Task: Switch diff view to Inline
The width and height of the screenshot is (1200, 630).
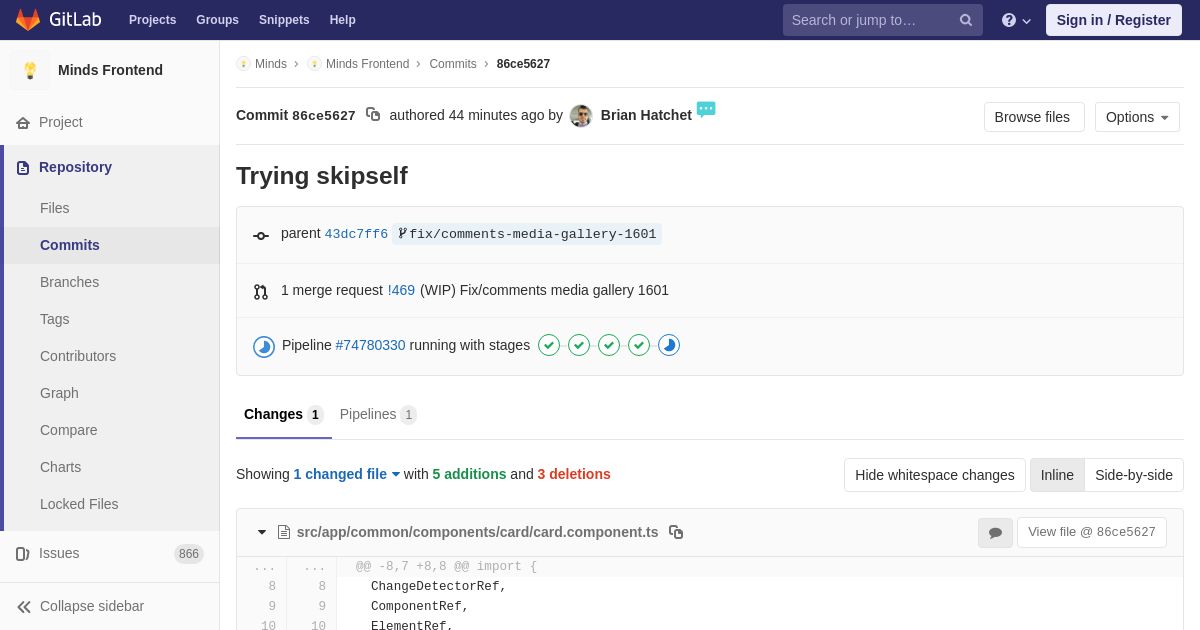Action: [1057, 475]
